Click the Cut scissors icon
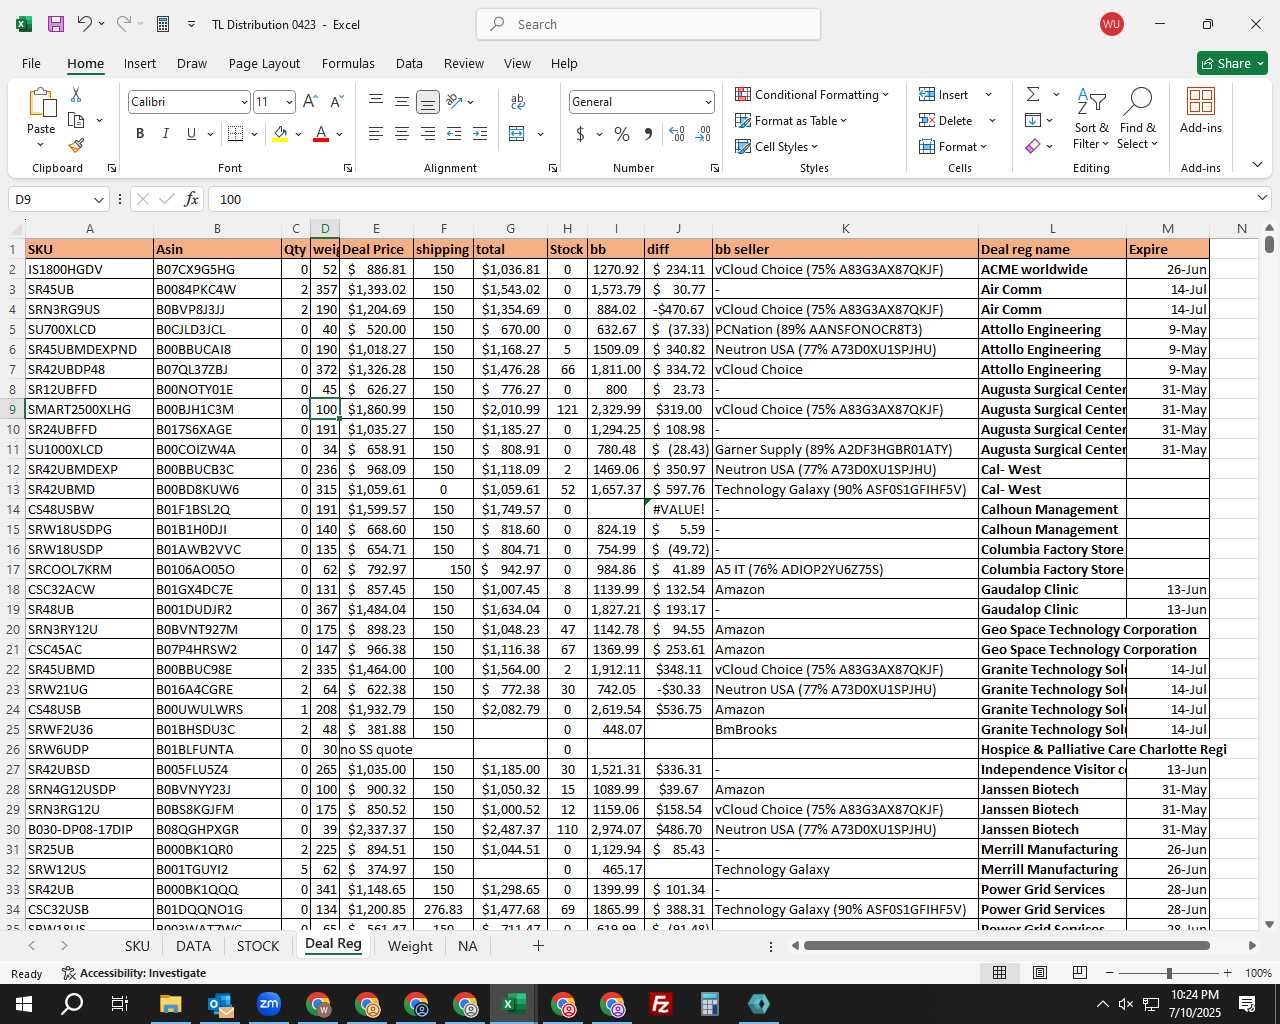 point(76,94)
